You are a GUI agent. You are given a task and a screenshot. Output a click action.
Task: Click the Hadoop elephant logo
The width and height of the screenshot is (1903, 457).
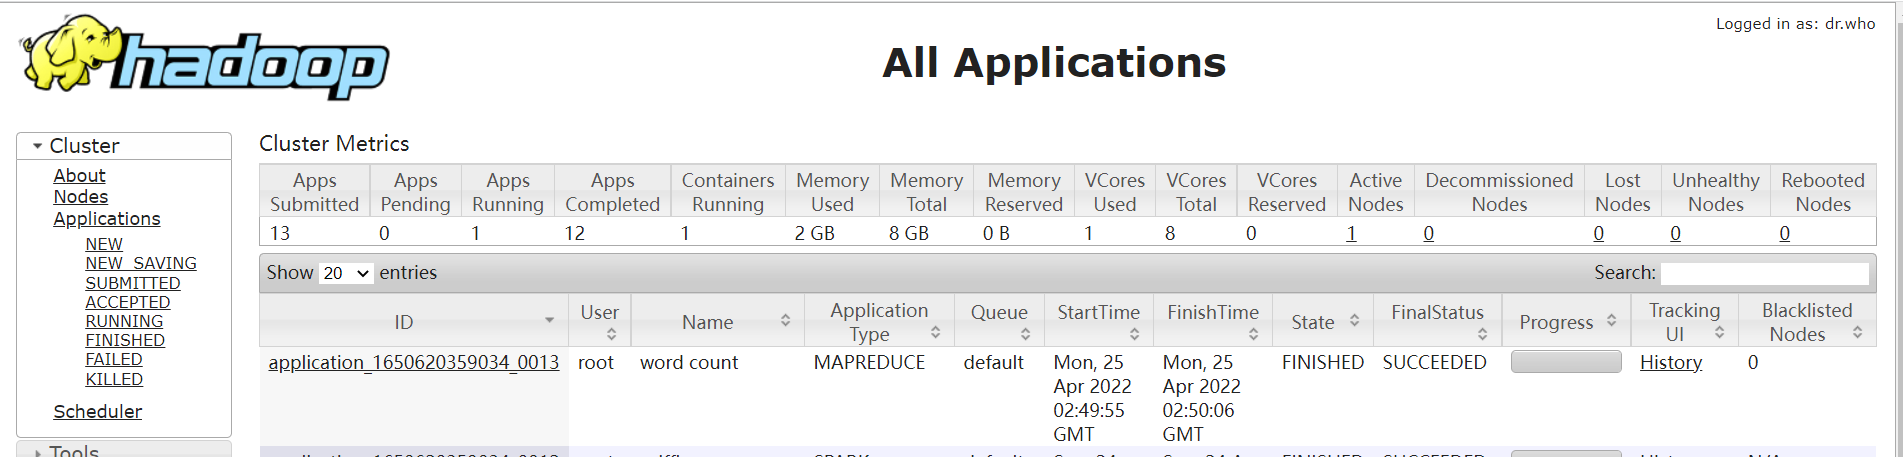click(x=204, y=57)
